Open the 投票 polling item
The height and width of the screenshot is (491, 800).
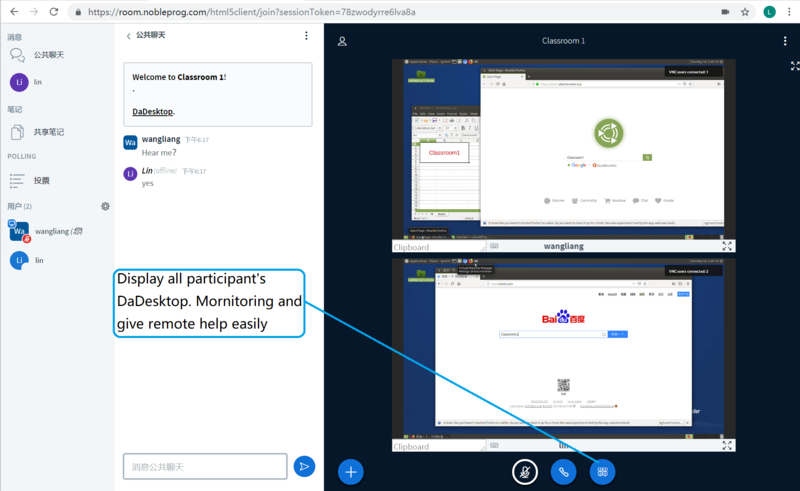click(41, 180)
